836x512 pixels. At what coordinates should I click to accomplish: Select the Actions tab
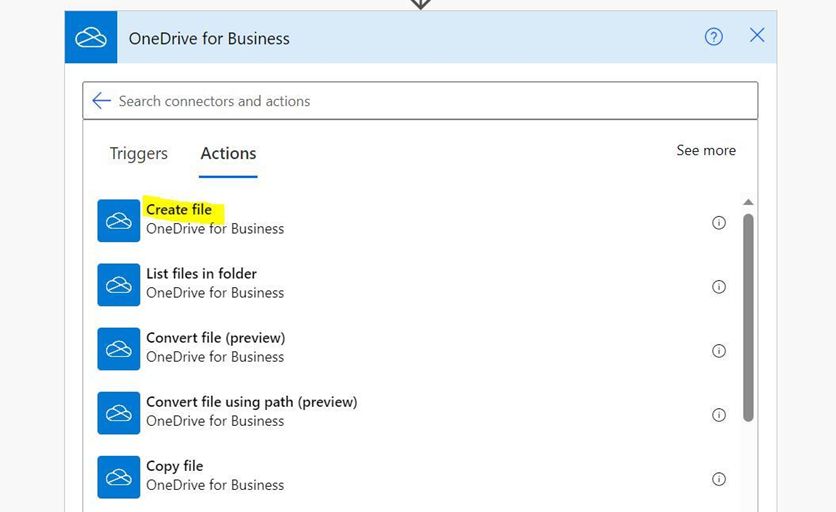(228, 154)
